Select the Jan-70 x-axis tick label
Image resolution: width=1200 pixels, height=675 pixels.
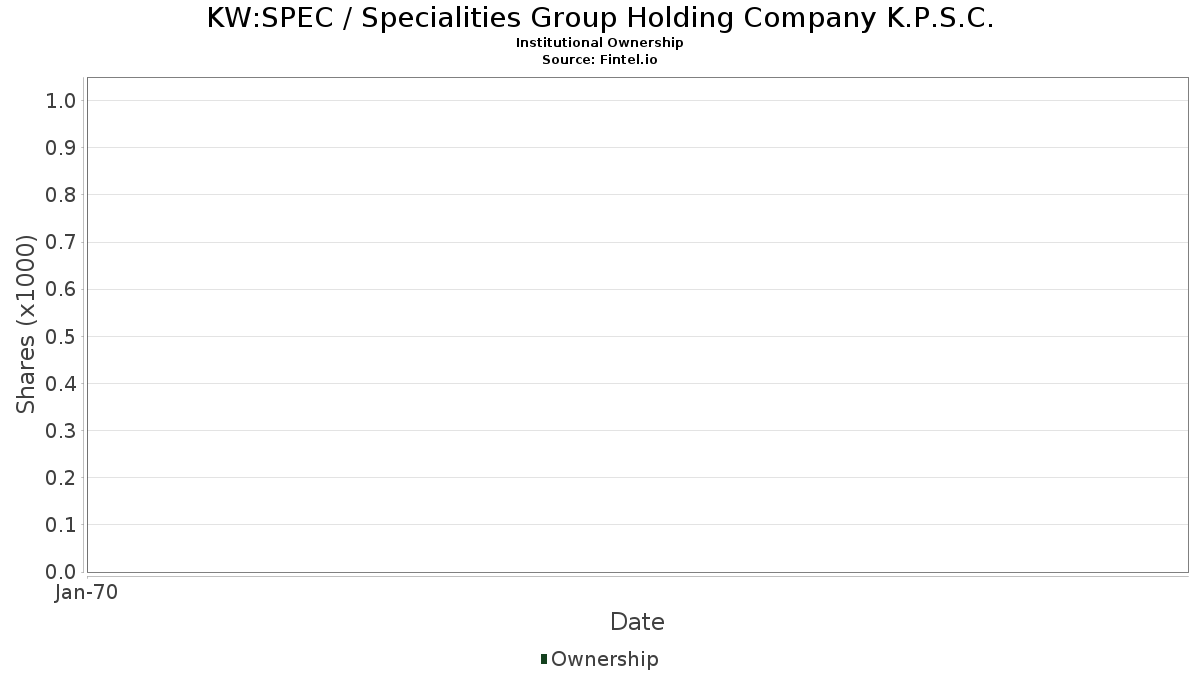[87, 593]
